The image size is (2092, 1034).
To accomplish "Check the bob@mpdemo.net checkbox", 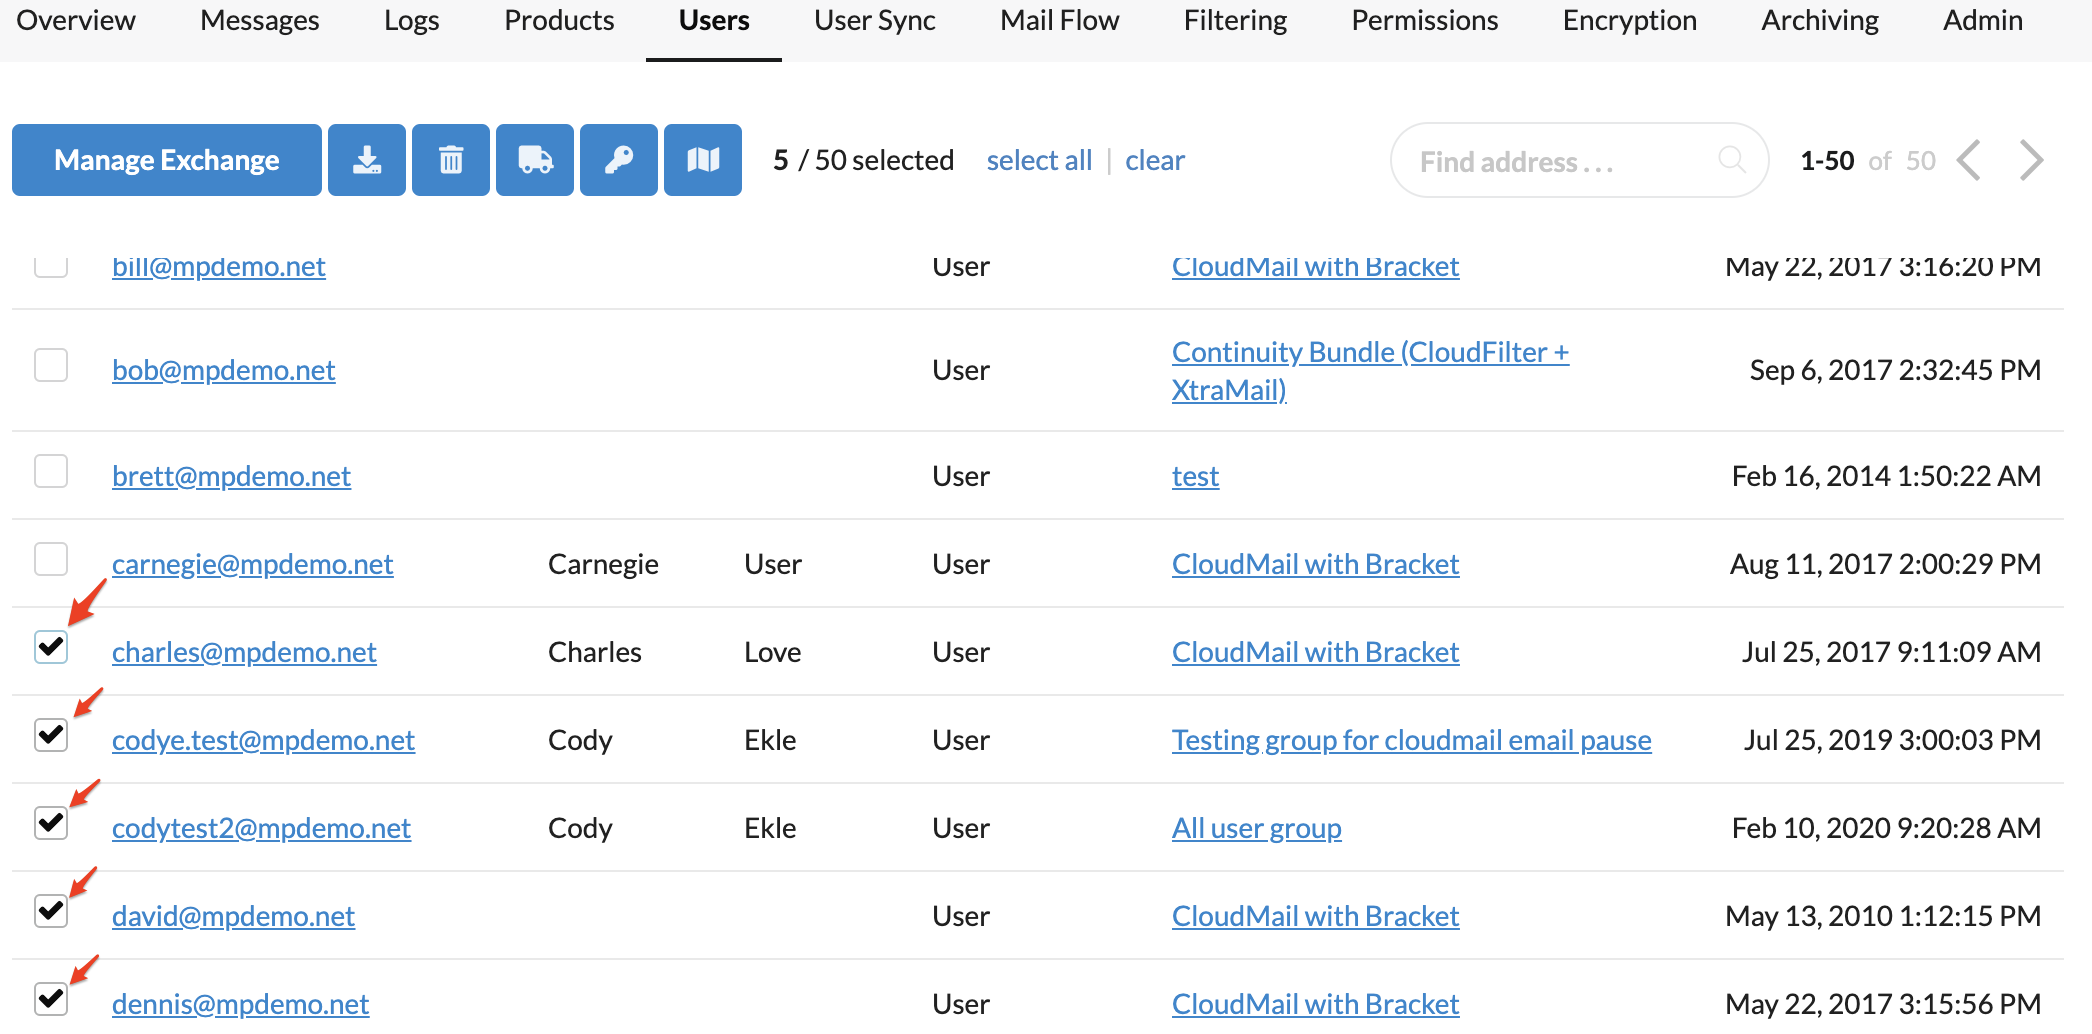I will pos(51,365).
